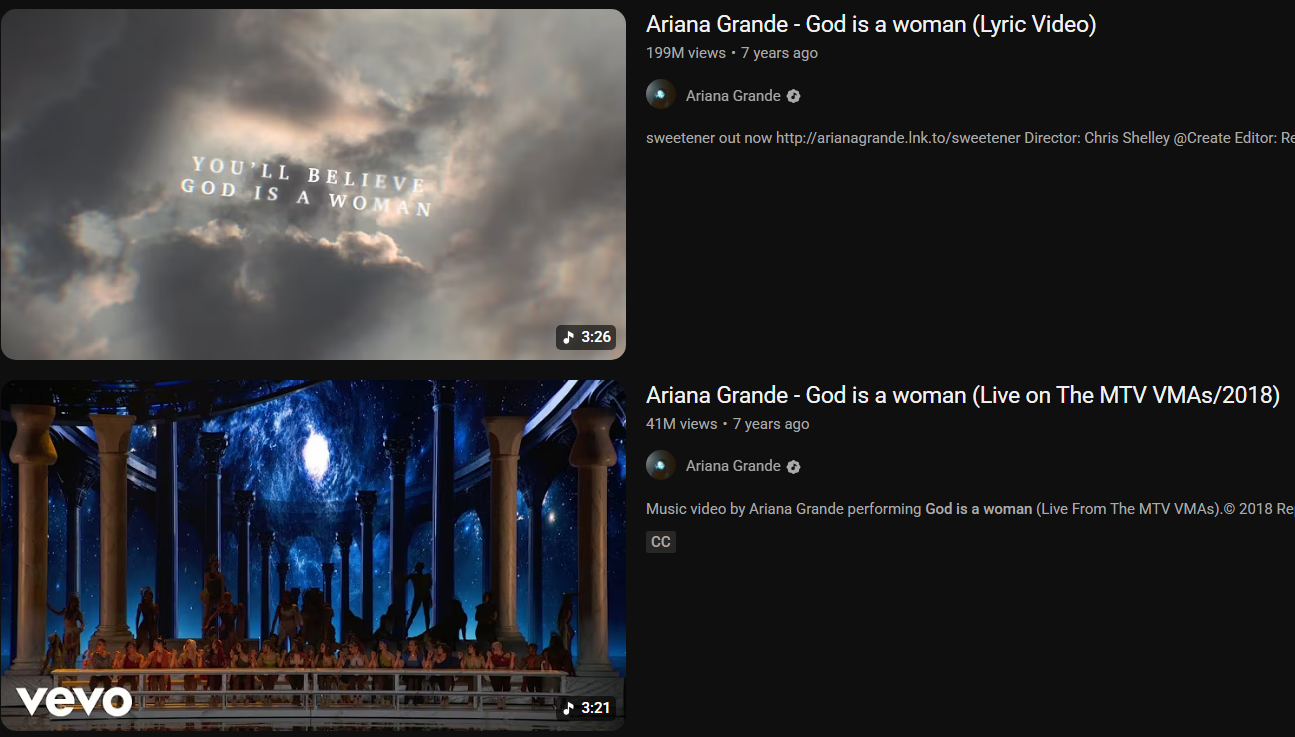Screen dimensions: 1295x737
Task: Open the God is a woman Lyric Video thumbnail
Action: pyautogui.click(x=312, y=184)
